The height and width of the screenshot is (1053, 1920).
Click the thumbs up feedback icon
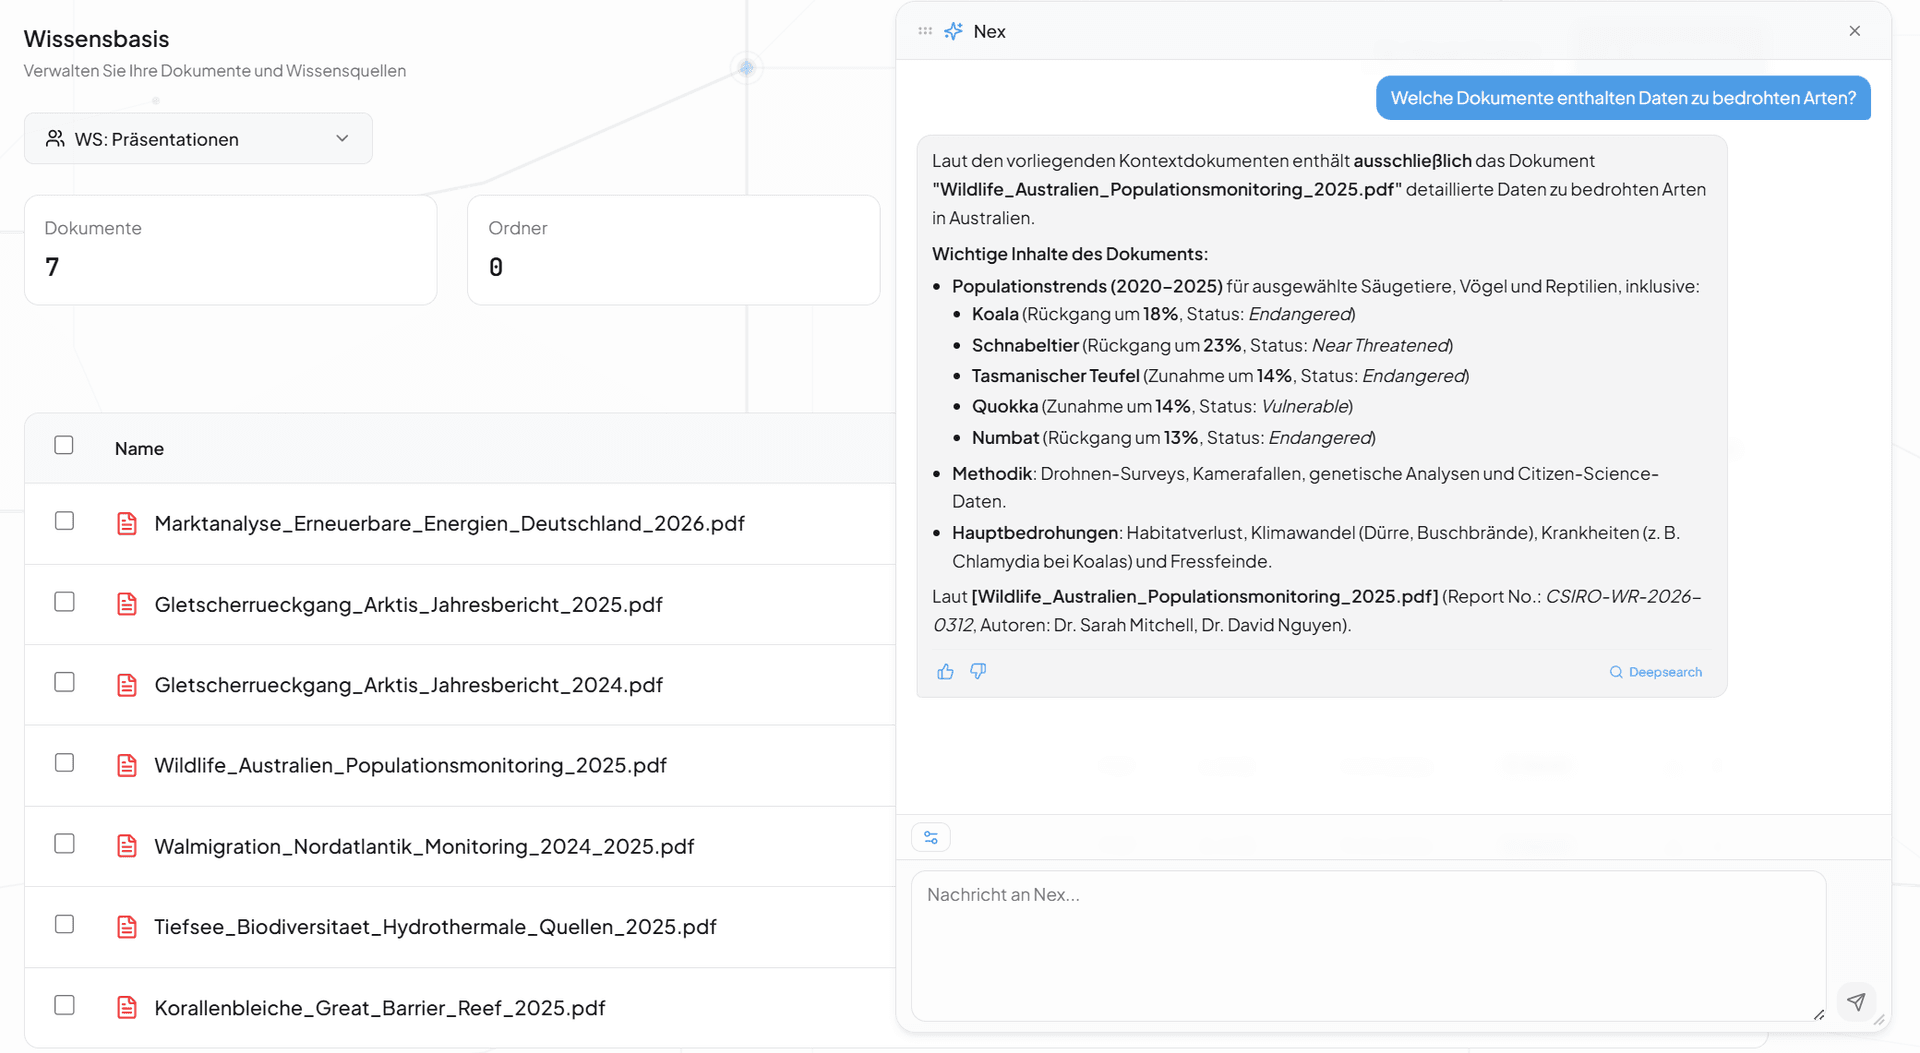[x=945, y=672]
